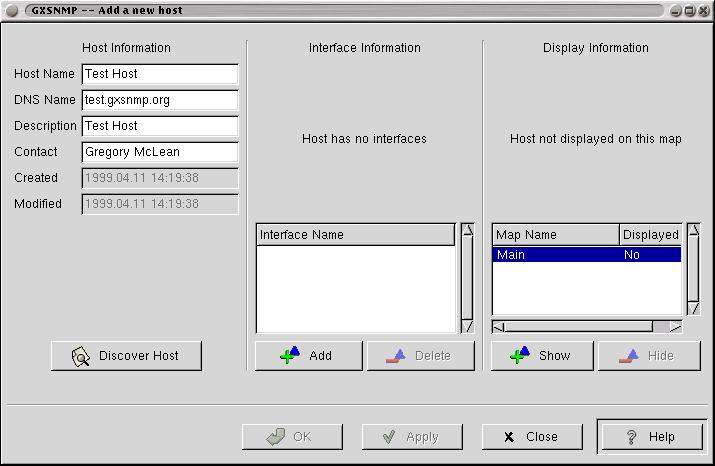Click the Add interface plus icon
Screen dimensions: 715x466
tap(290, 355)
